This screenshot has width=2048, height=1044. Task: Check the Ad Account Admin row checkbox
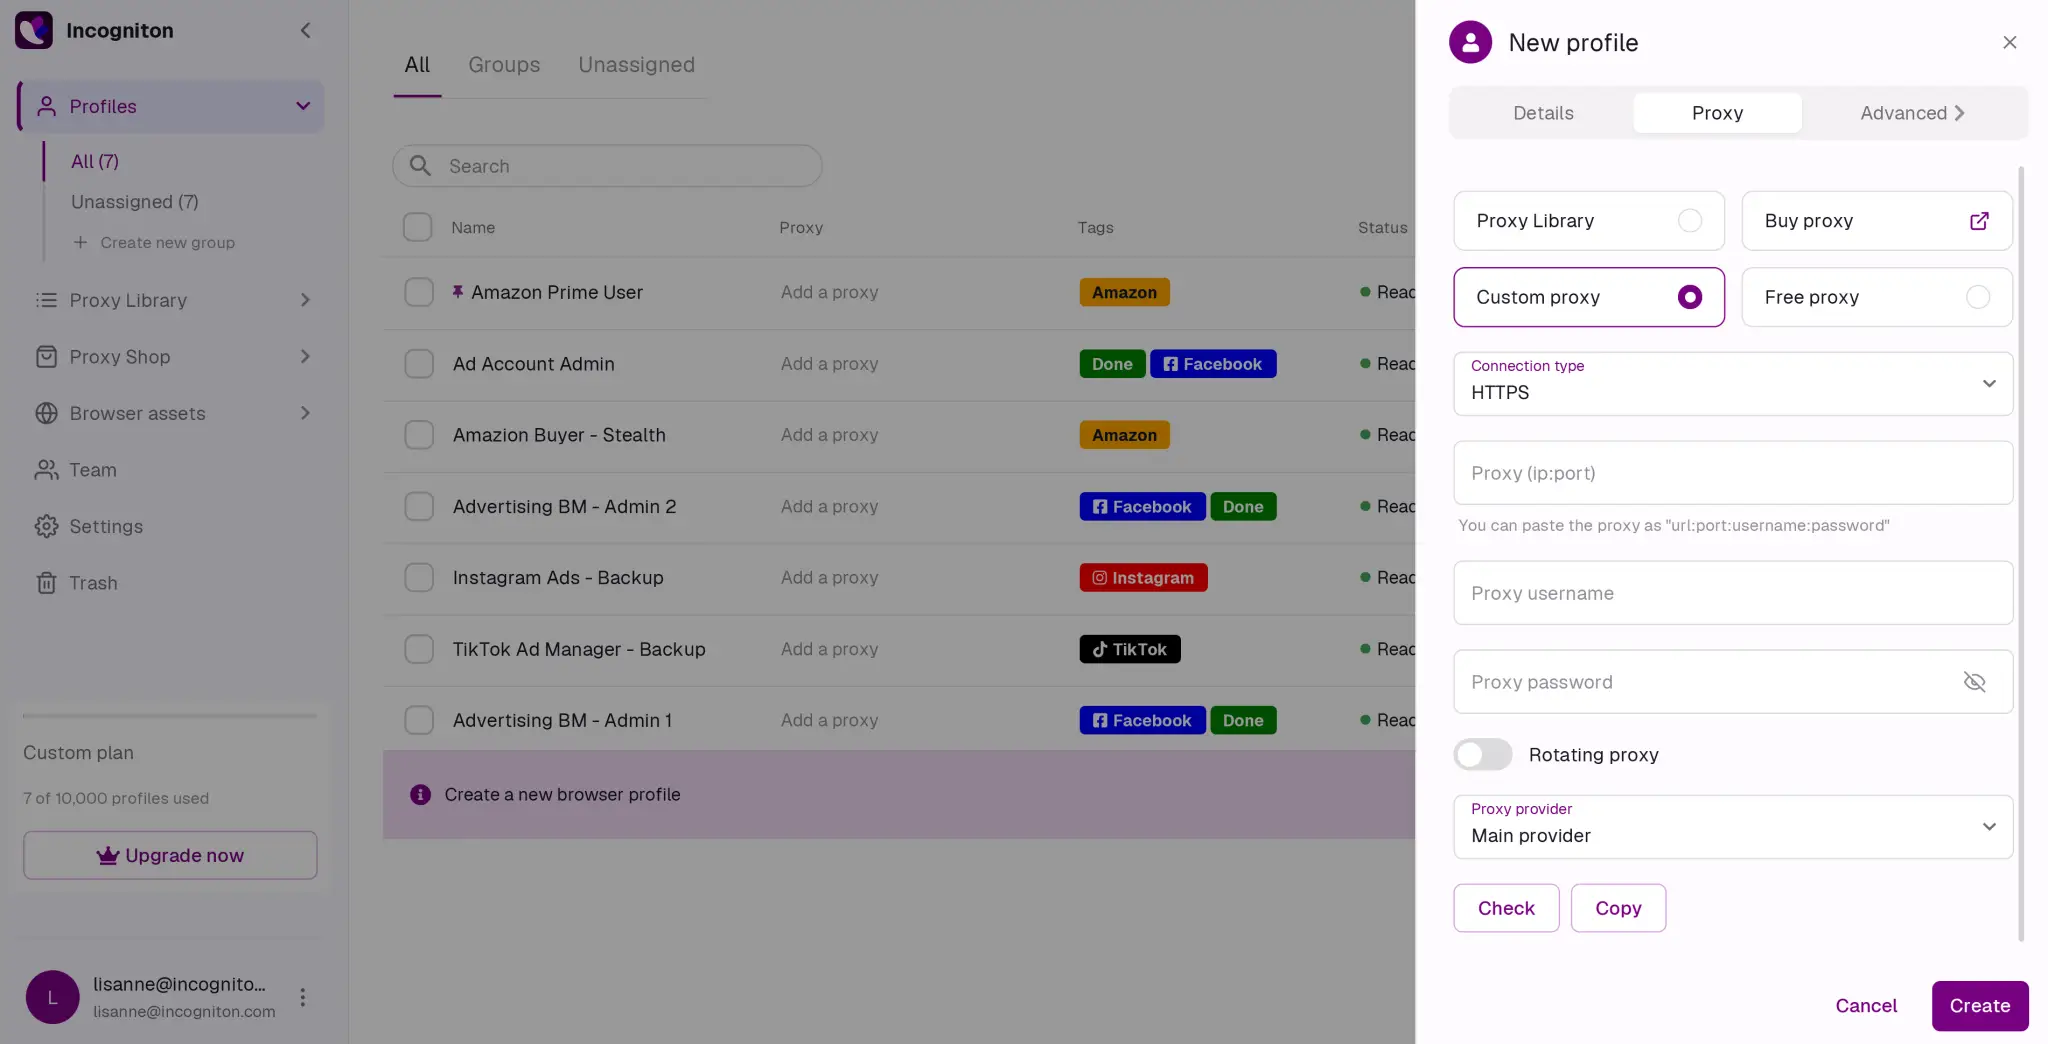tap(419, 364)
